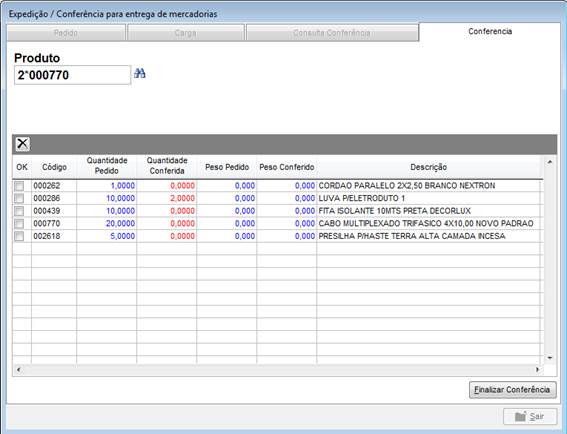
Task: Open the Consulta Conferência tab
Action: pyautogui.click(x=332, y=33)
